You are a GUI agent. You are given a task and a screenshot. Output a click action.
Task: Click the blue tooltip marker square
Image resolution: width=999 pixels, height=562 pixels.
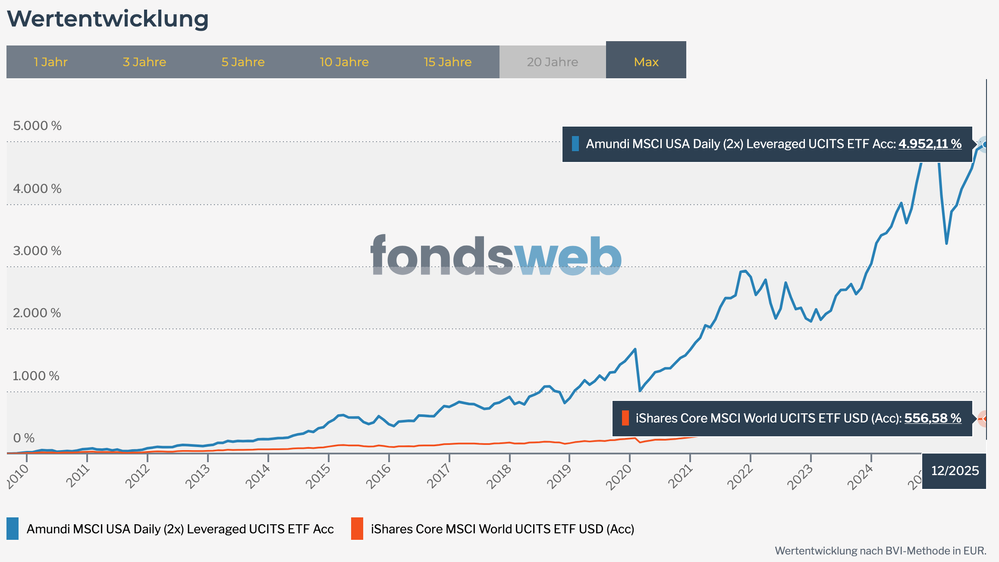pos(575,144)
